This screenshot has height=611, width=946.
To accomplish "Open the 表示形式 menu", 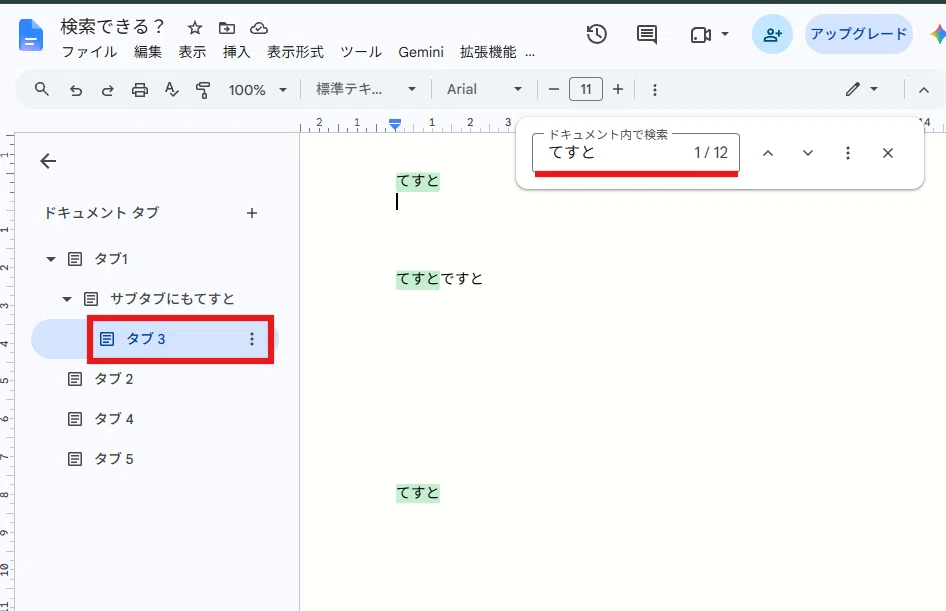I will click(296, 52).
